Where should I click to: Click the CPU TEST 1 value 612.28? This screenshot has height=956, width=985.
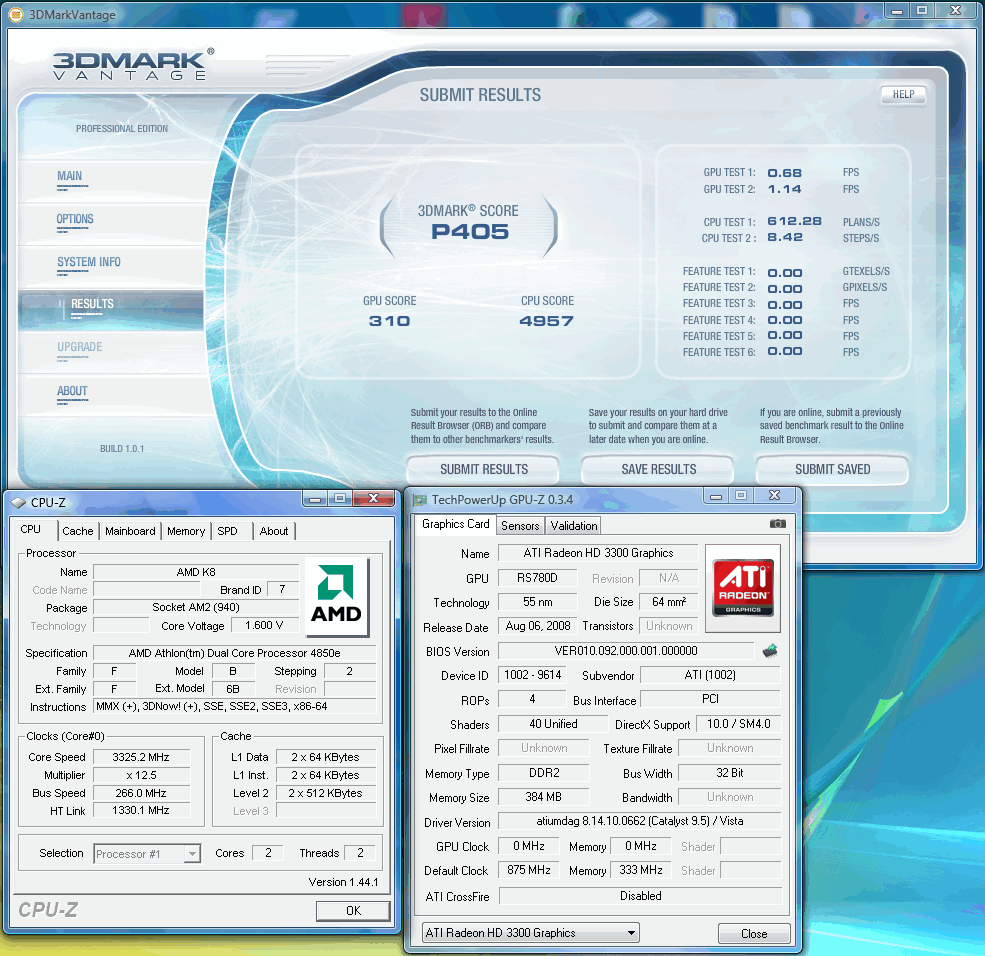click(x=794, y=221)
